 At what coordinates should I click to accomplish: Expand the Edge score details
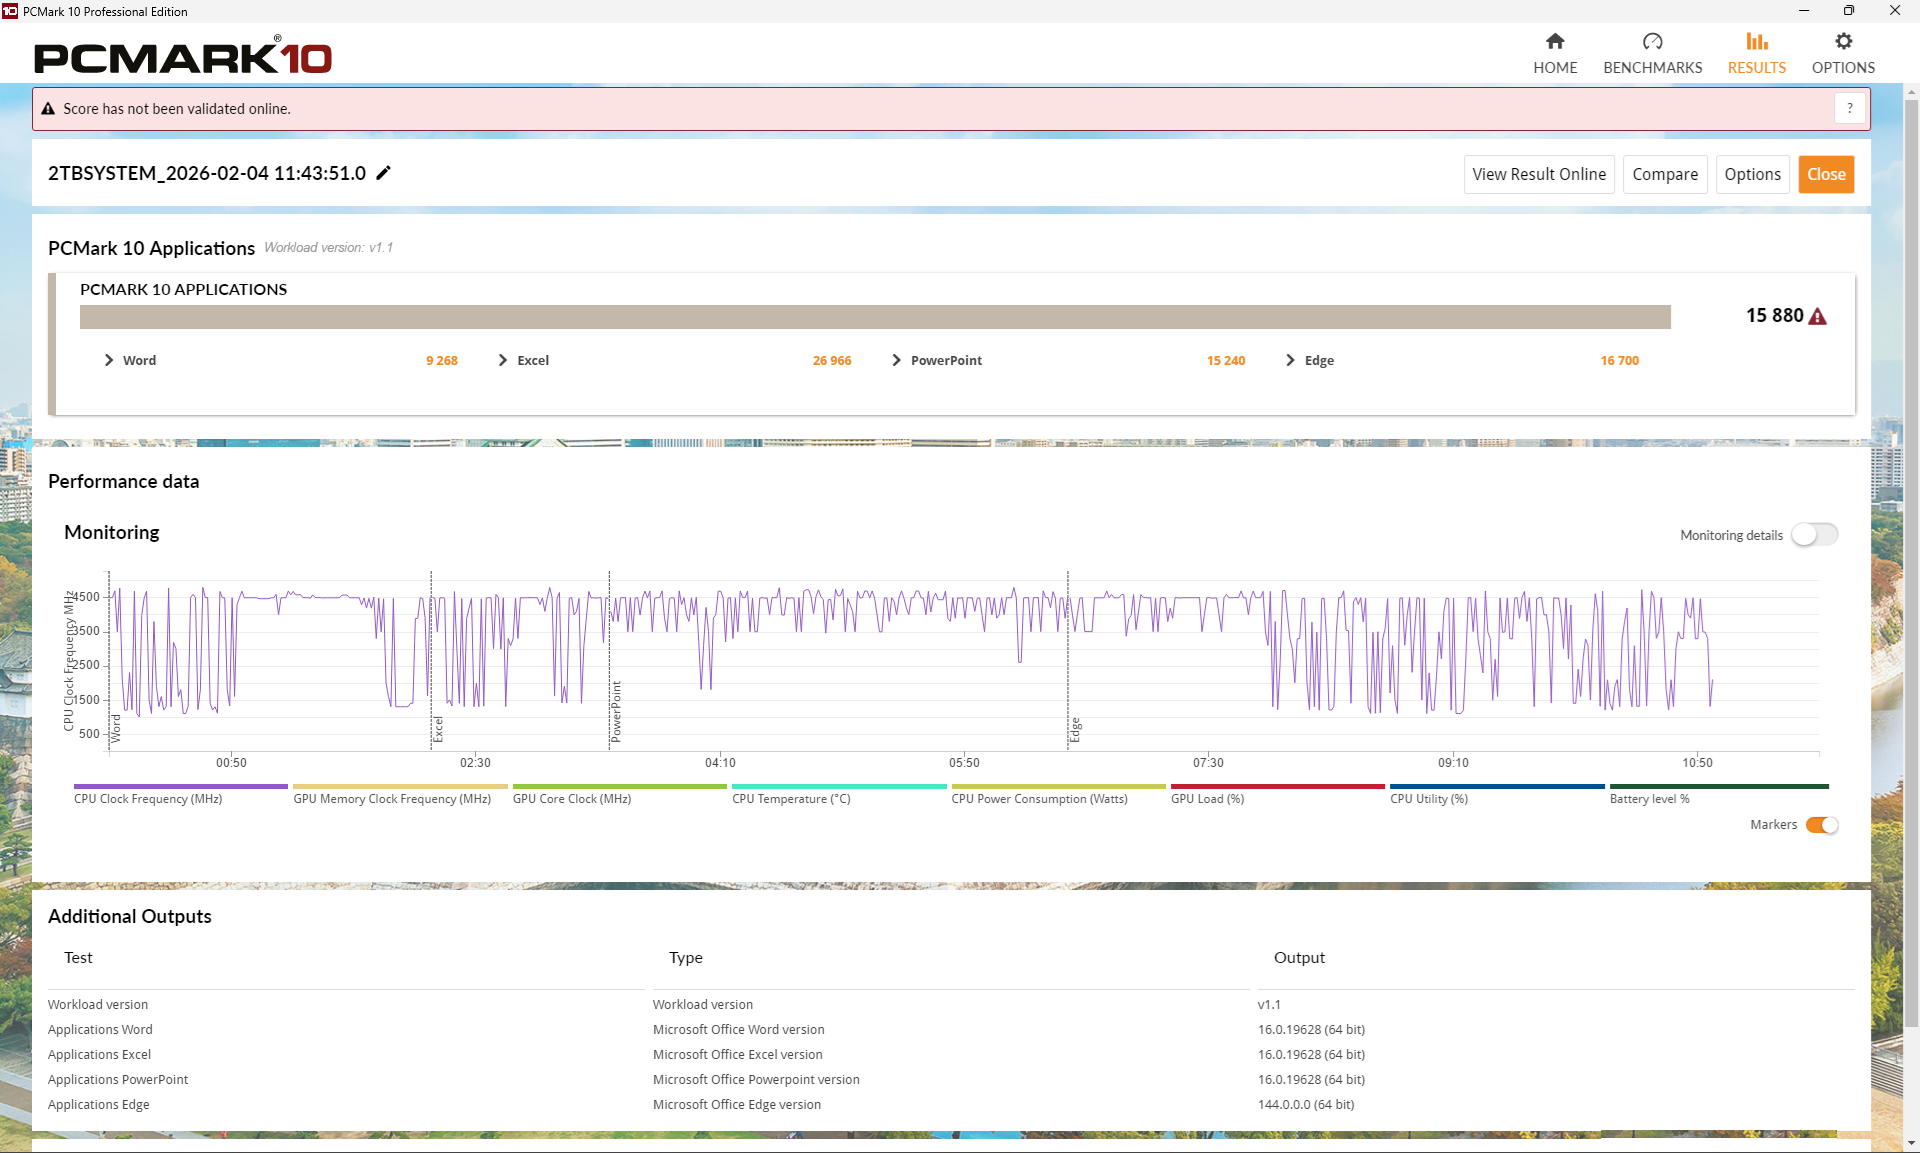[x=1291, y=360]
